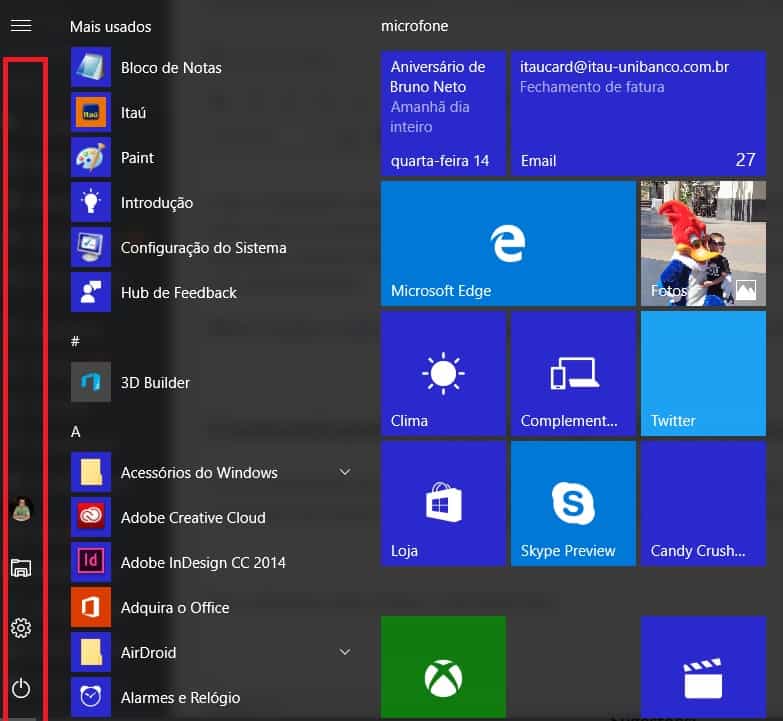783x721 pixels.
Task: Launch Hub de Feedback icon
Action: 91,292
